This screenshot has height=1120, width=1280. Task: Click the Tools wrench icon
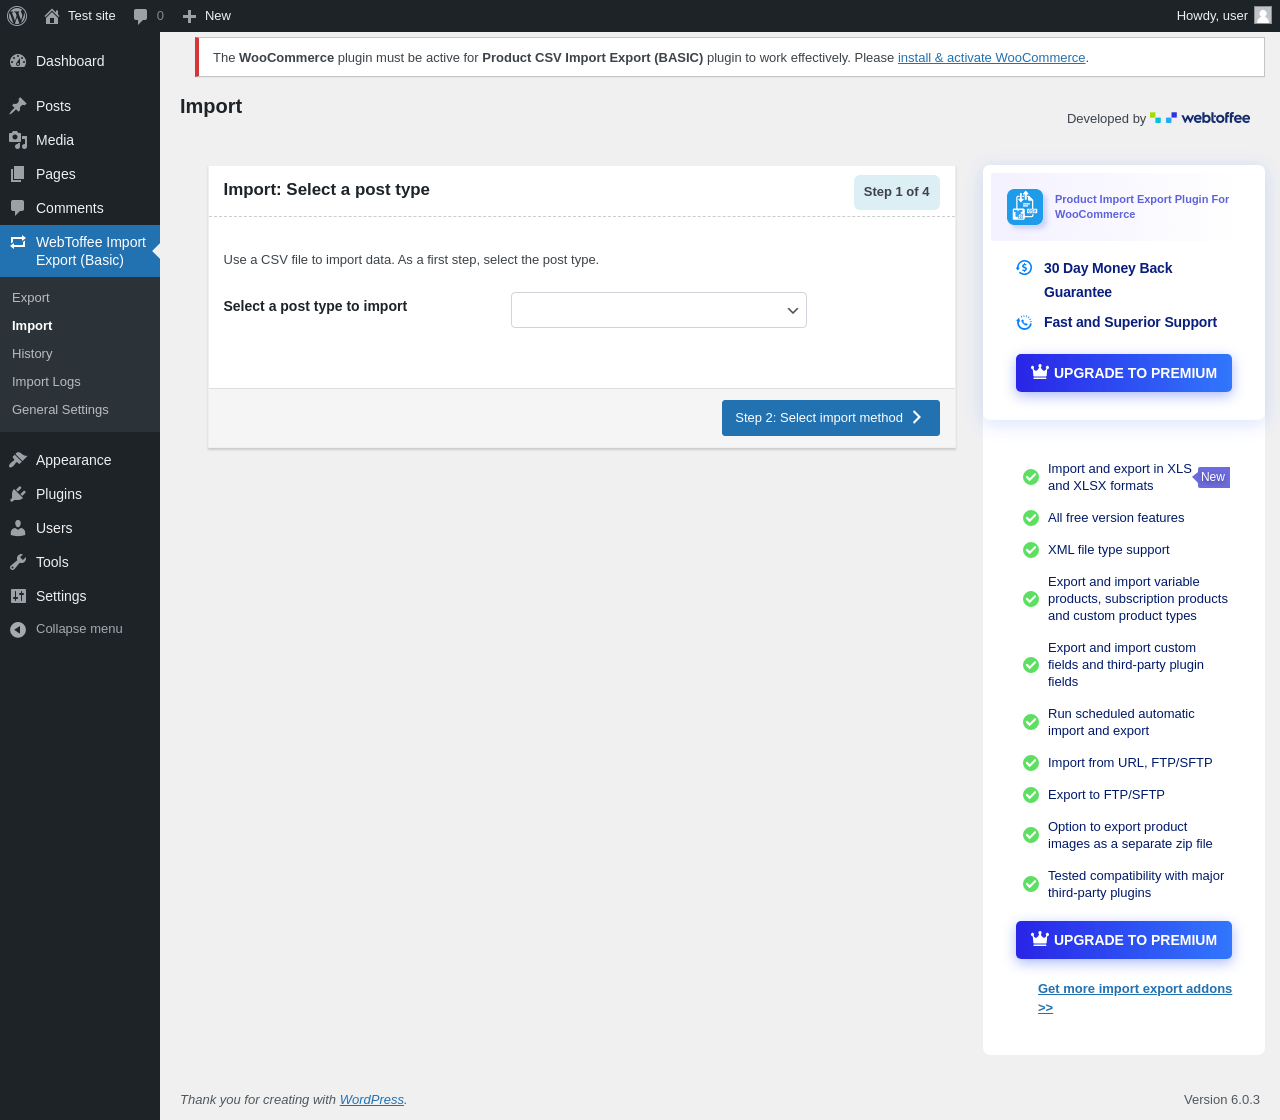(x=18, y=562)
